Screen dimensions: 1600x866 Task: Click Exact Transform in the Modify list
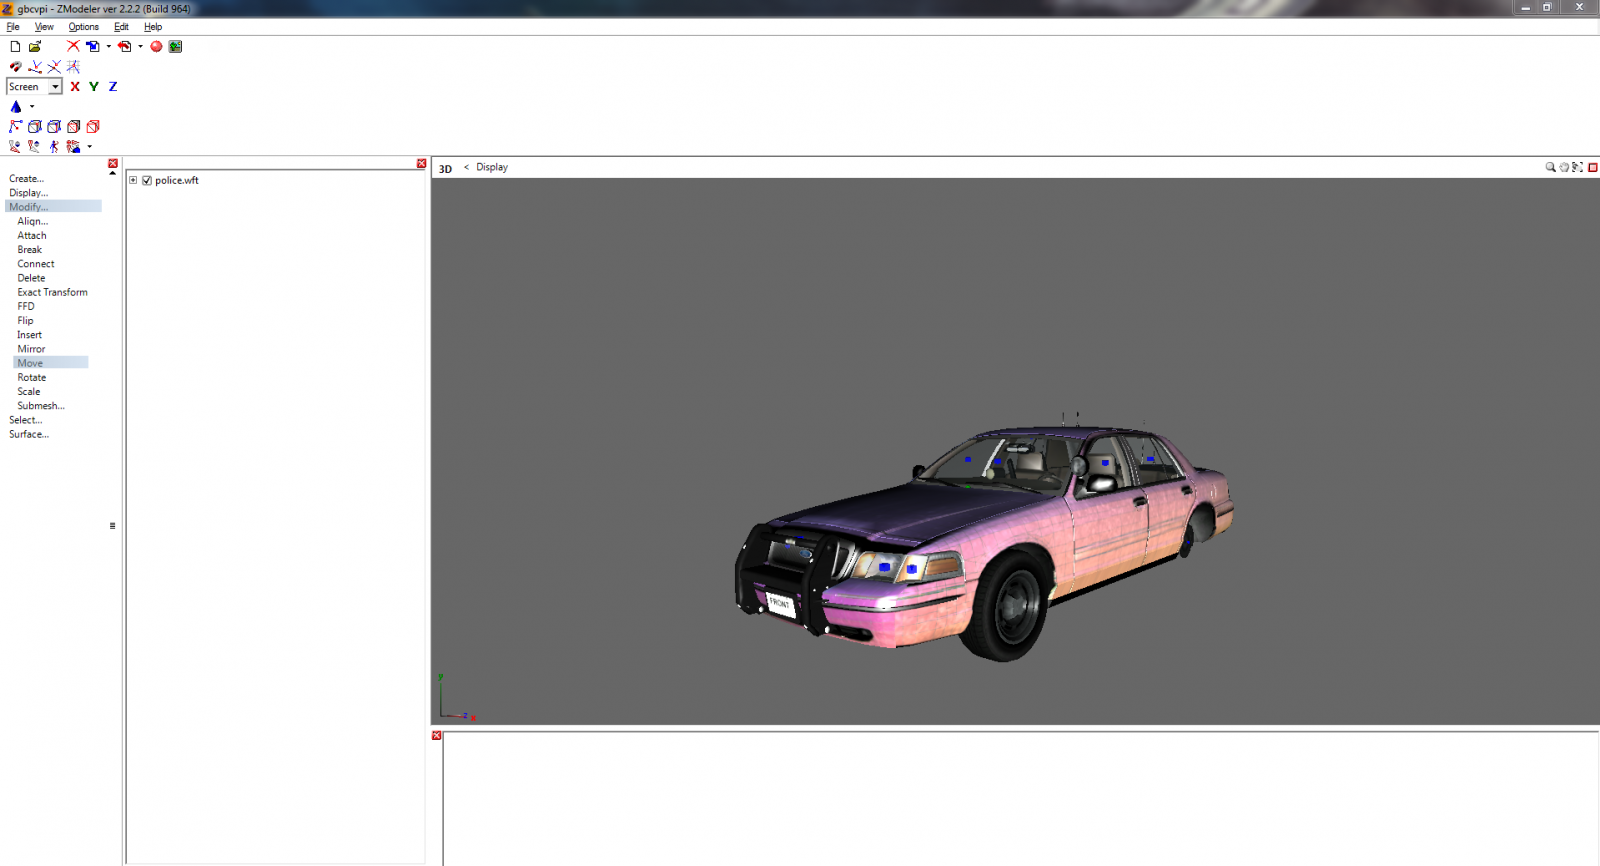[x=52, y=292]
